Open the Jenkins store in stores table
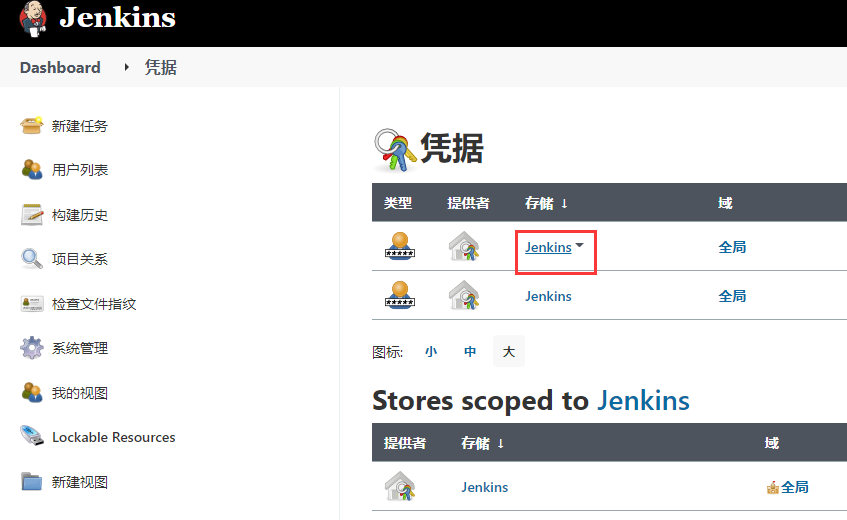The width and height of the screenshot is (847, 520). [x=485, y=487]
